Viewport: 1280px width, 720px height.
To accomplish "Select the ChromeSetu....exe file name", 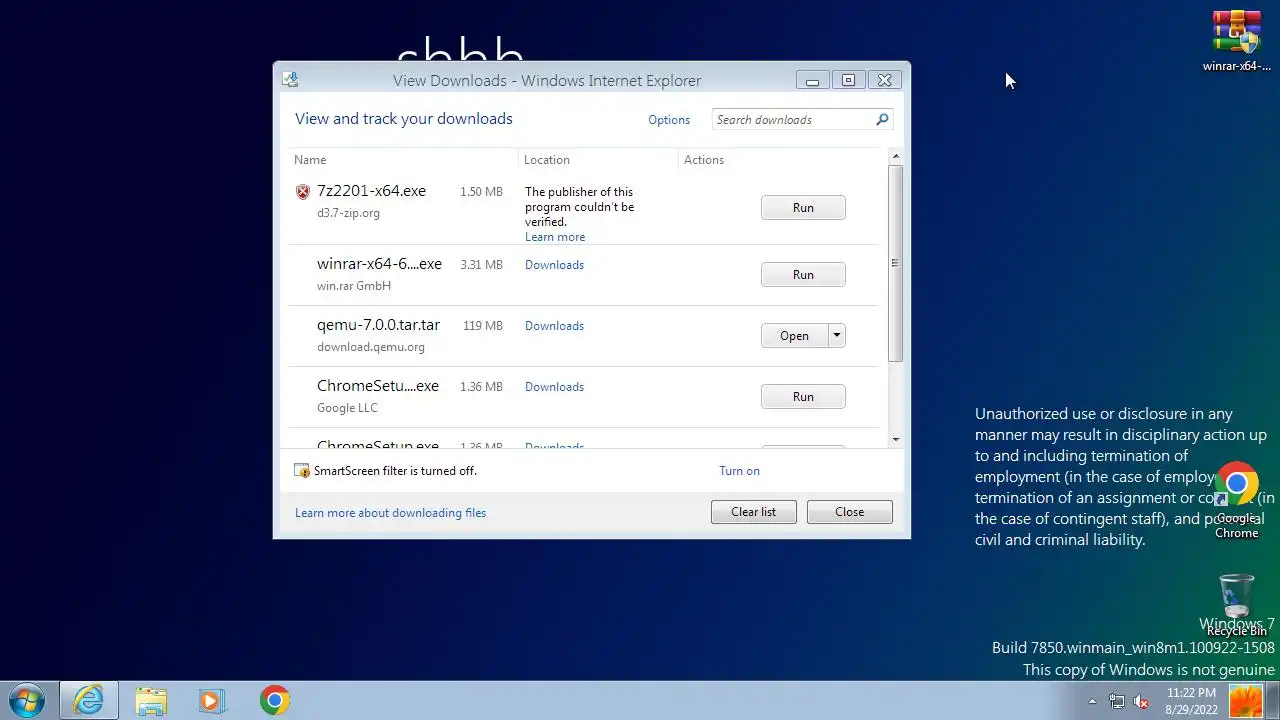I will (x=378, y=386).
